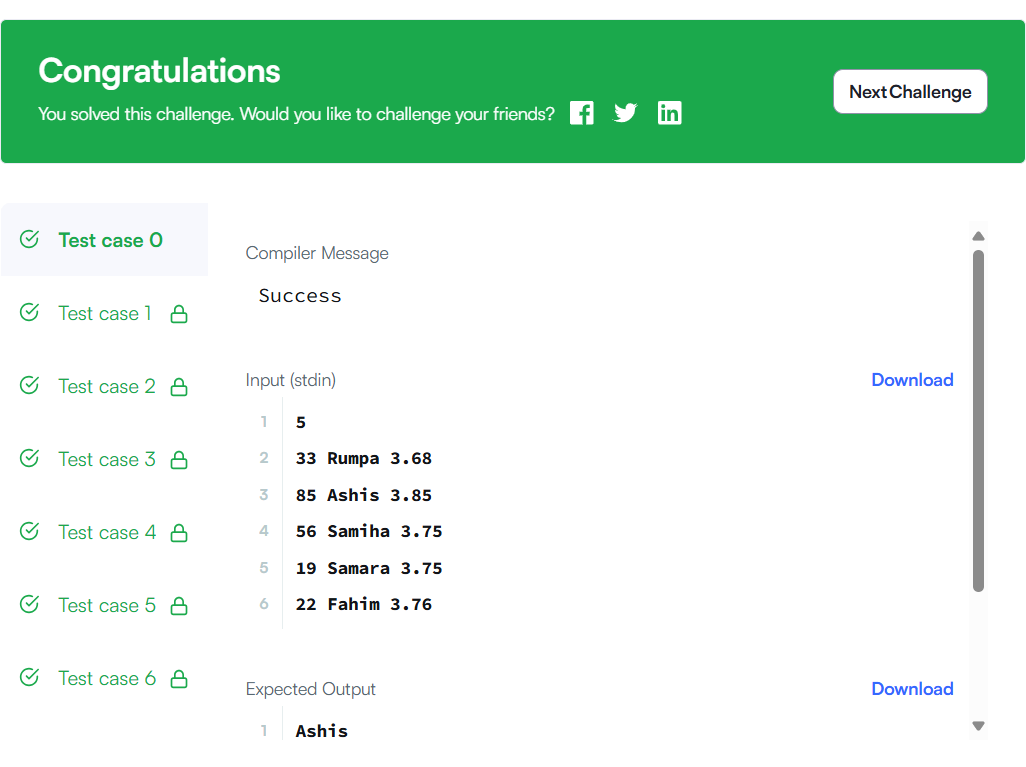Image resolution: width=1026 pixels, height=767 pixels.
Task: Select the Test case 1 tab
Action: pyautogui.click(x=105, y=313)
